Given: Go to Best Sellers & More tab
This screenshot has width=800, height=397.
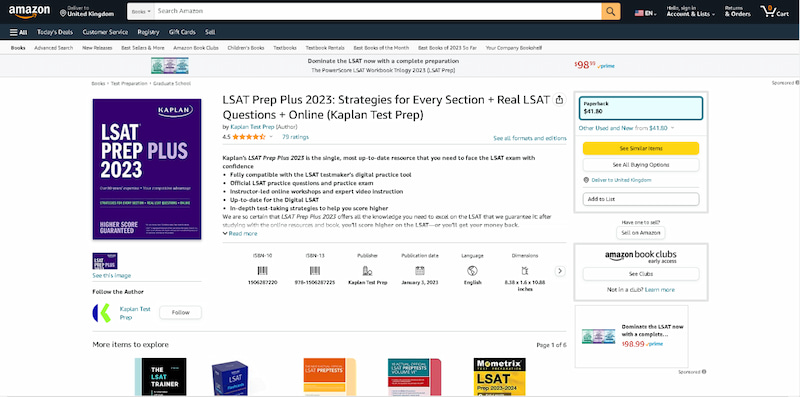Looking at the screenshot, I should point(143,48).
